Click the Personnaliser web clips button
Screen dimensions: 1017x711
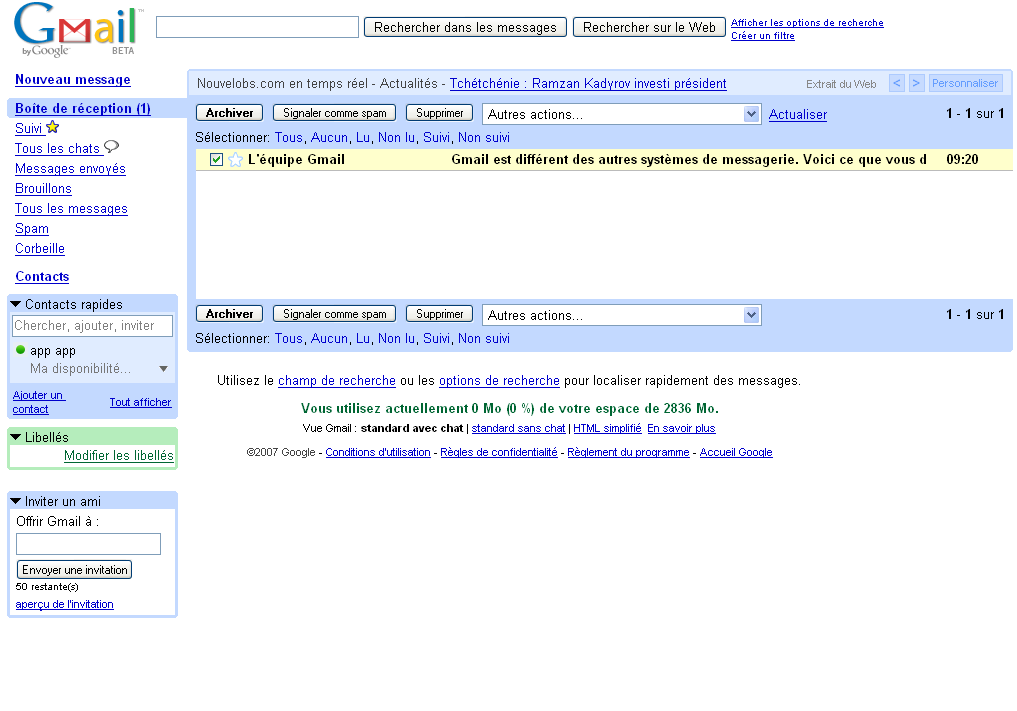(965, 83)
